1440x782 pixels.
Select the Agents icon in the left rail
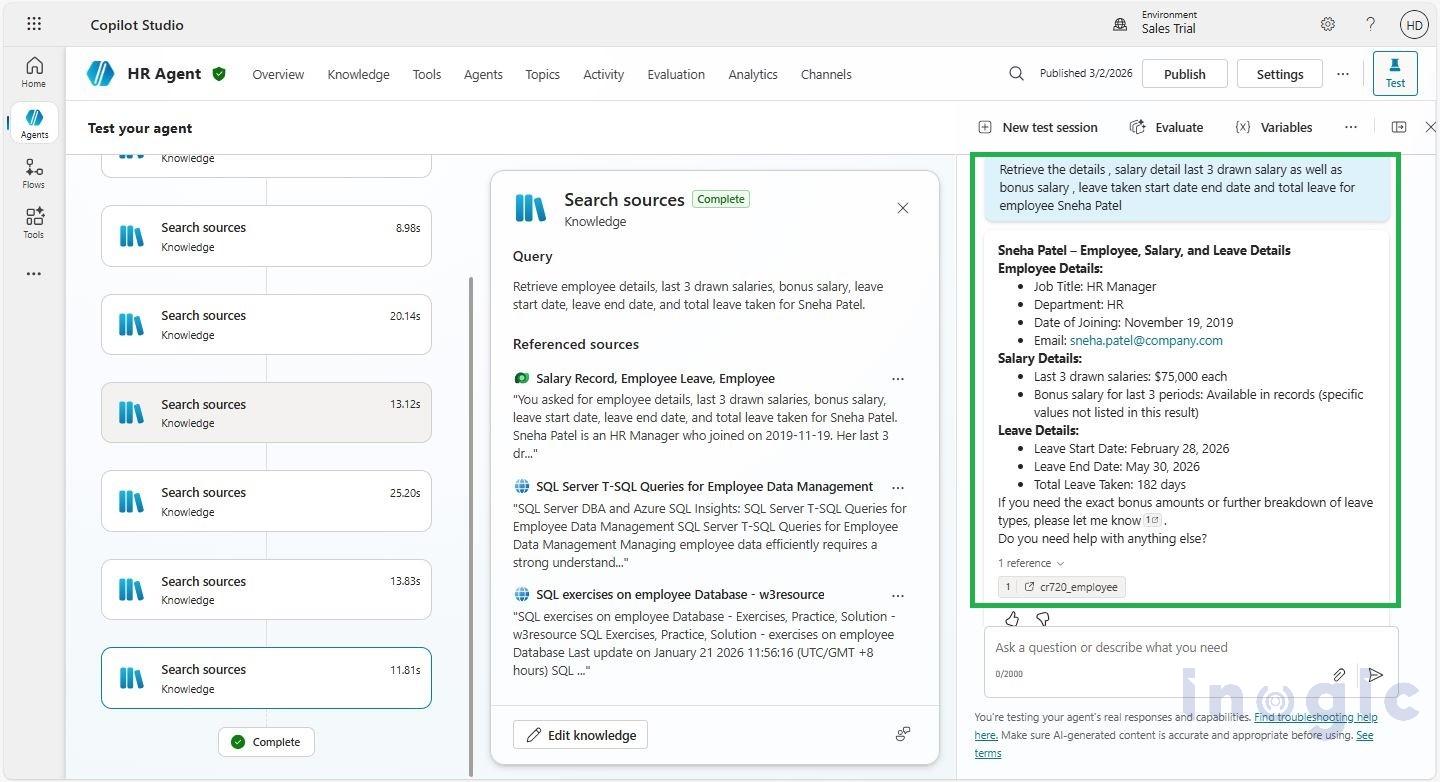[33, 122]
